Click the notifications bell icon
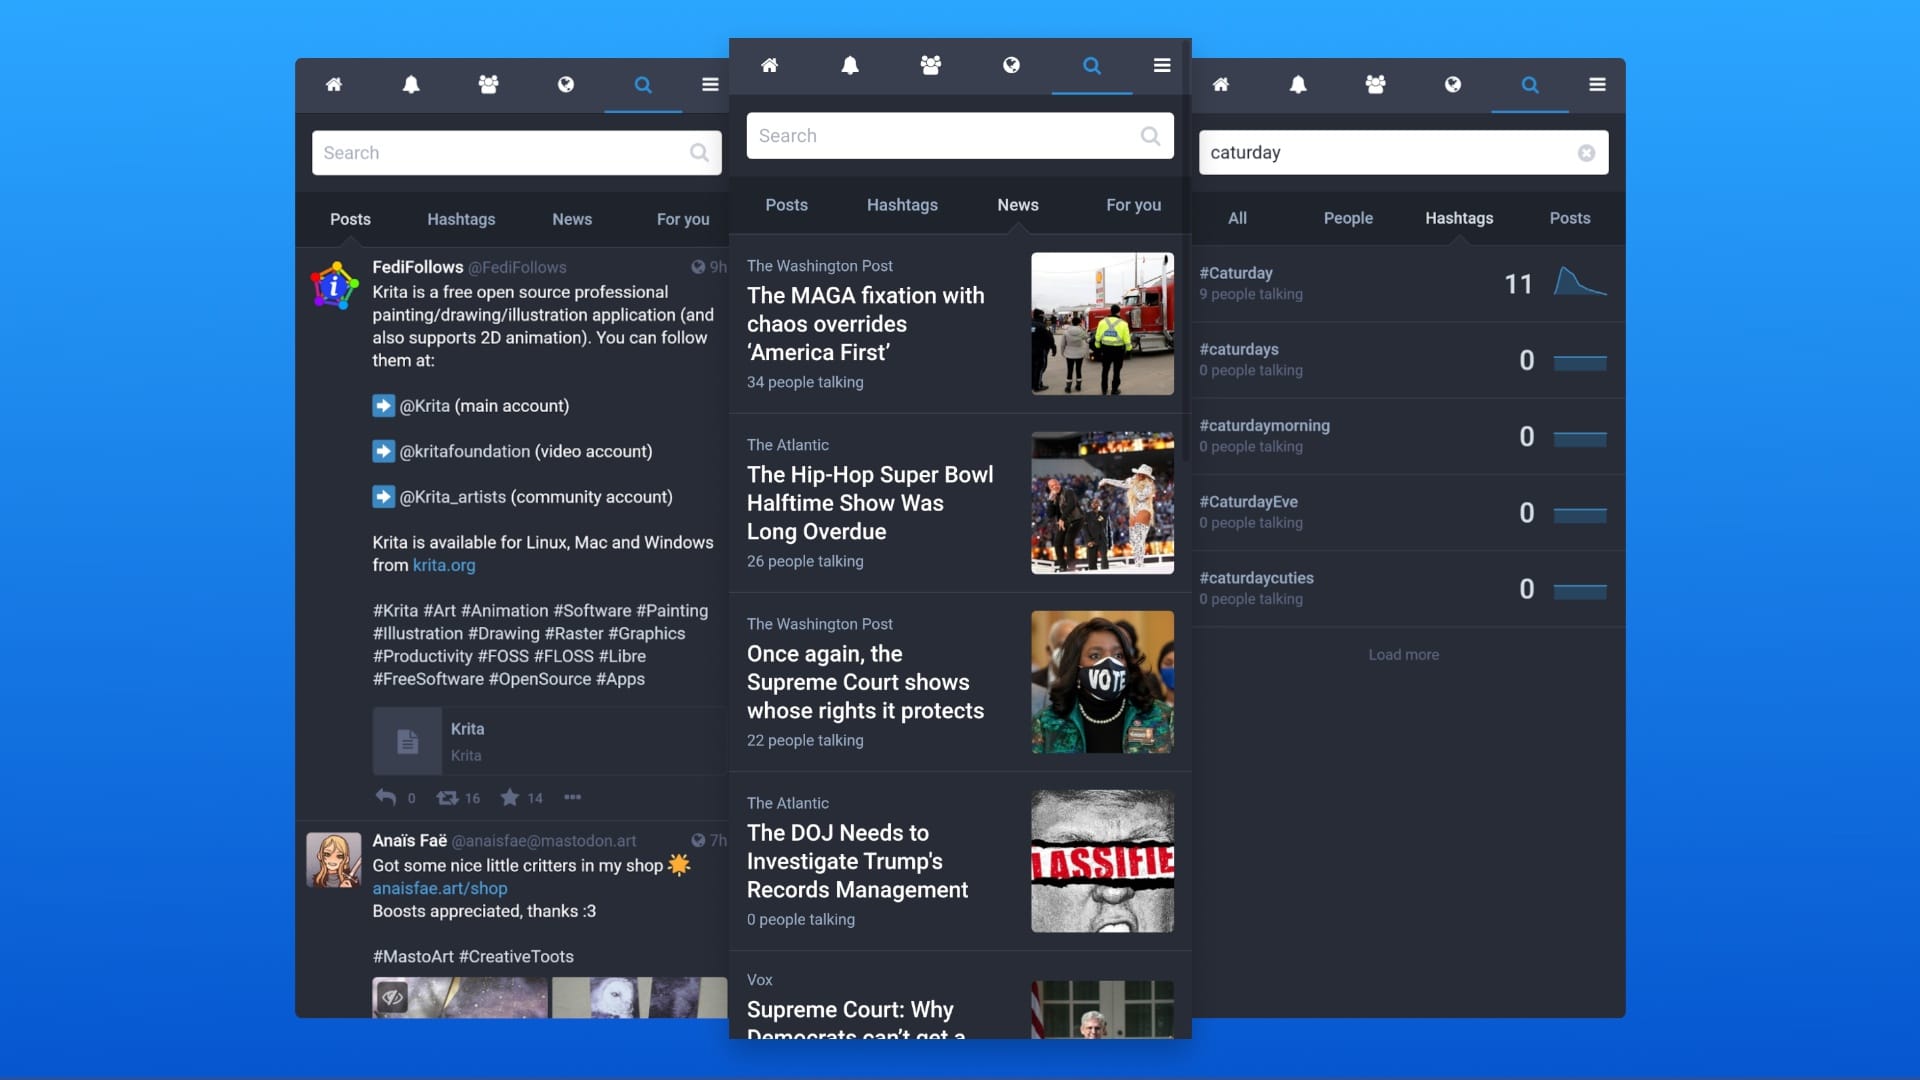Viewport: 1920px width, 1080px height. (411, 84)
